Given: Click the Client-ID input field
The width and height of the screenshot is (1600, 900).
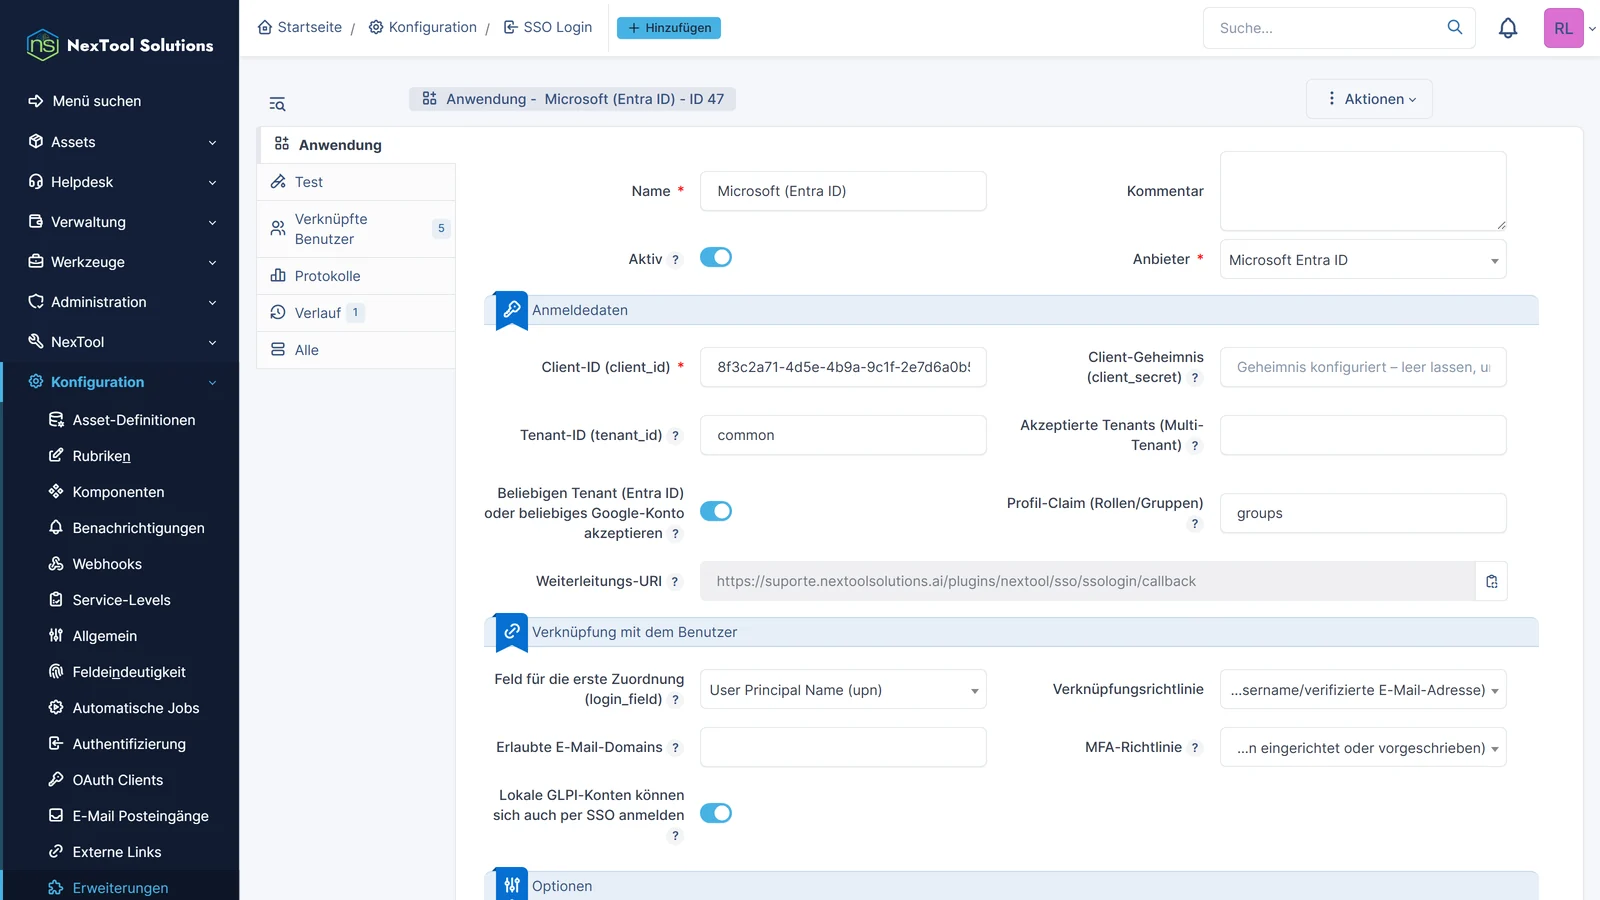Looking at the screenshot, I should (843, 367).
